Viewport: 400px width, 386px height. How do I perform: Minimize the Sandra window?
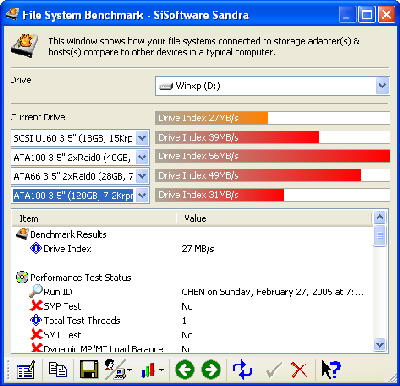pyautogui.click(x=347, y=15)
